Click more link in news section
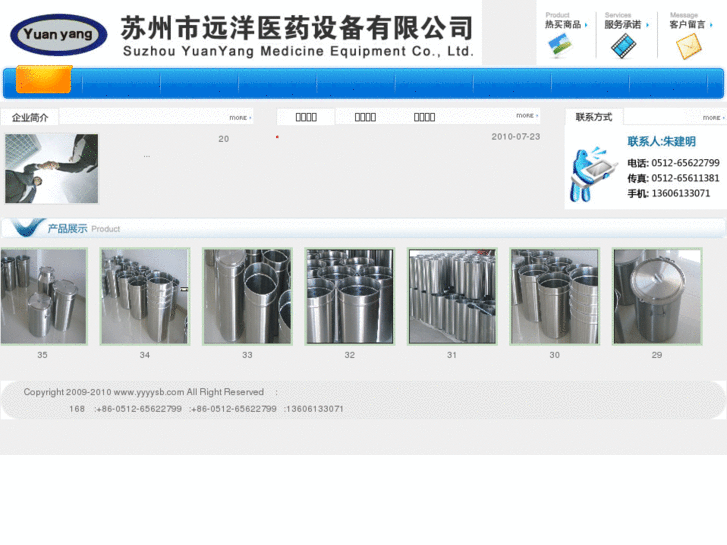This screenshot has width=727, height=545. click(x=527, y=115)
